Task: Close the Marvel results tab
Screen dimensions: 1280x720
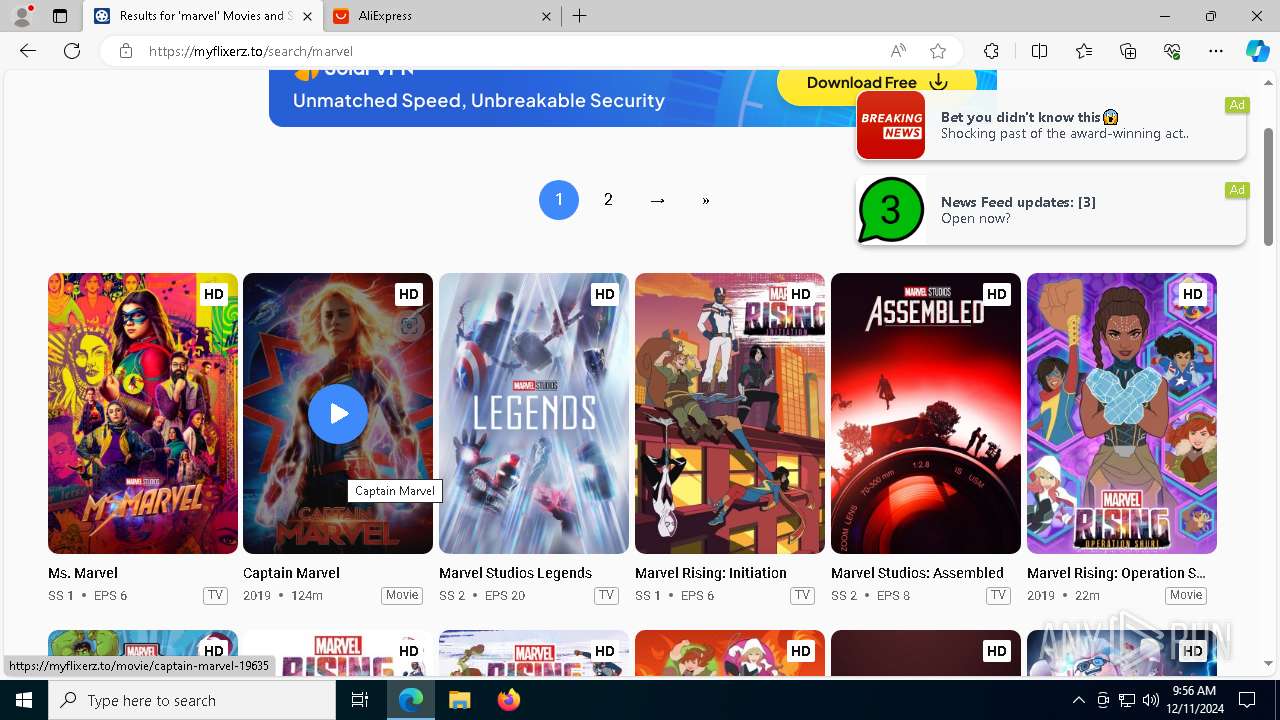Action: coord(307,16)
